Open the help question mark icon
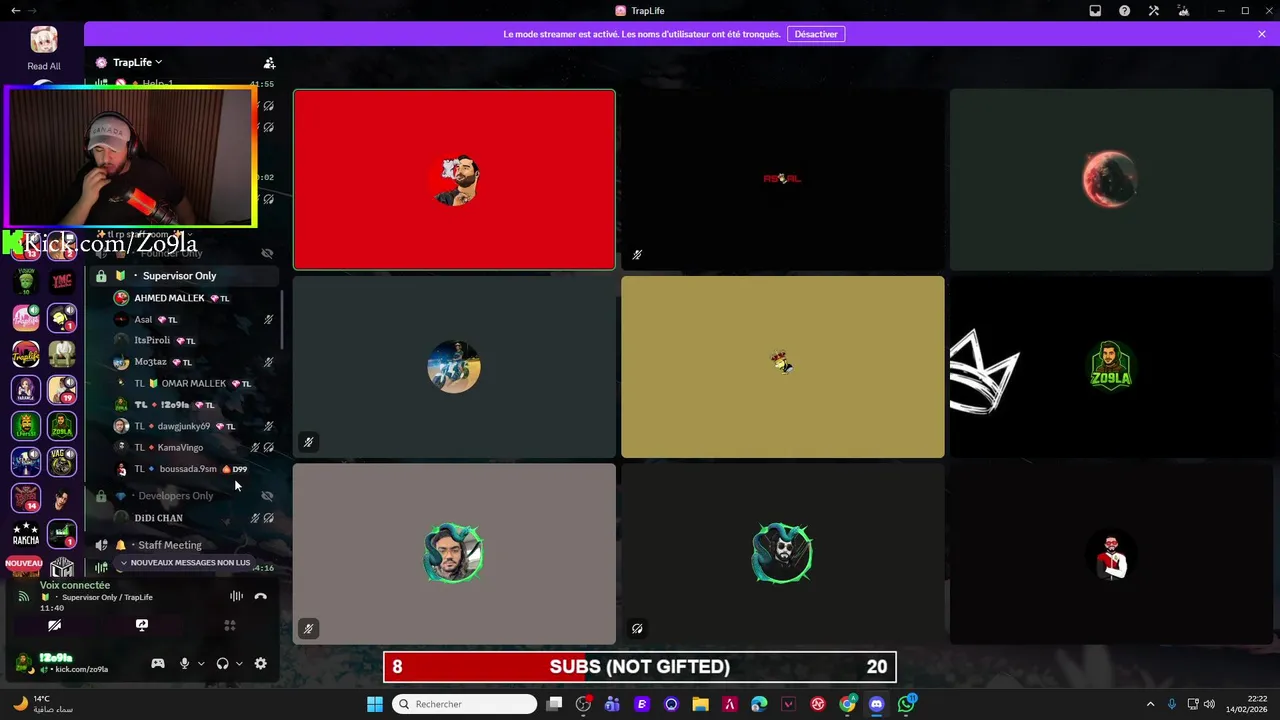This screenshot has width=1280, height=720. (1125, 11)
